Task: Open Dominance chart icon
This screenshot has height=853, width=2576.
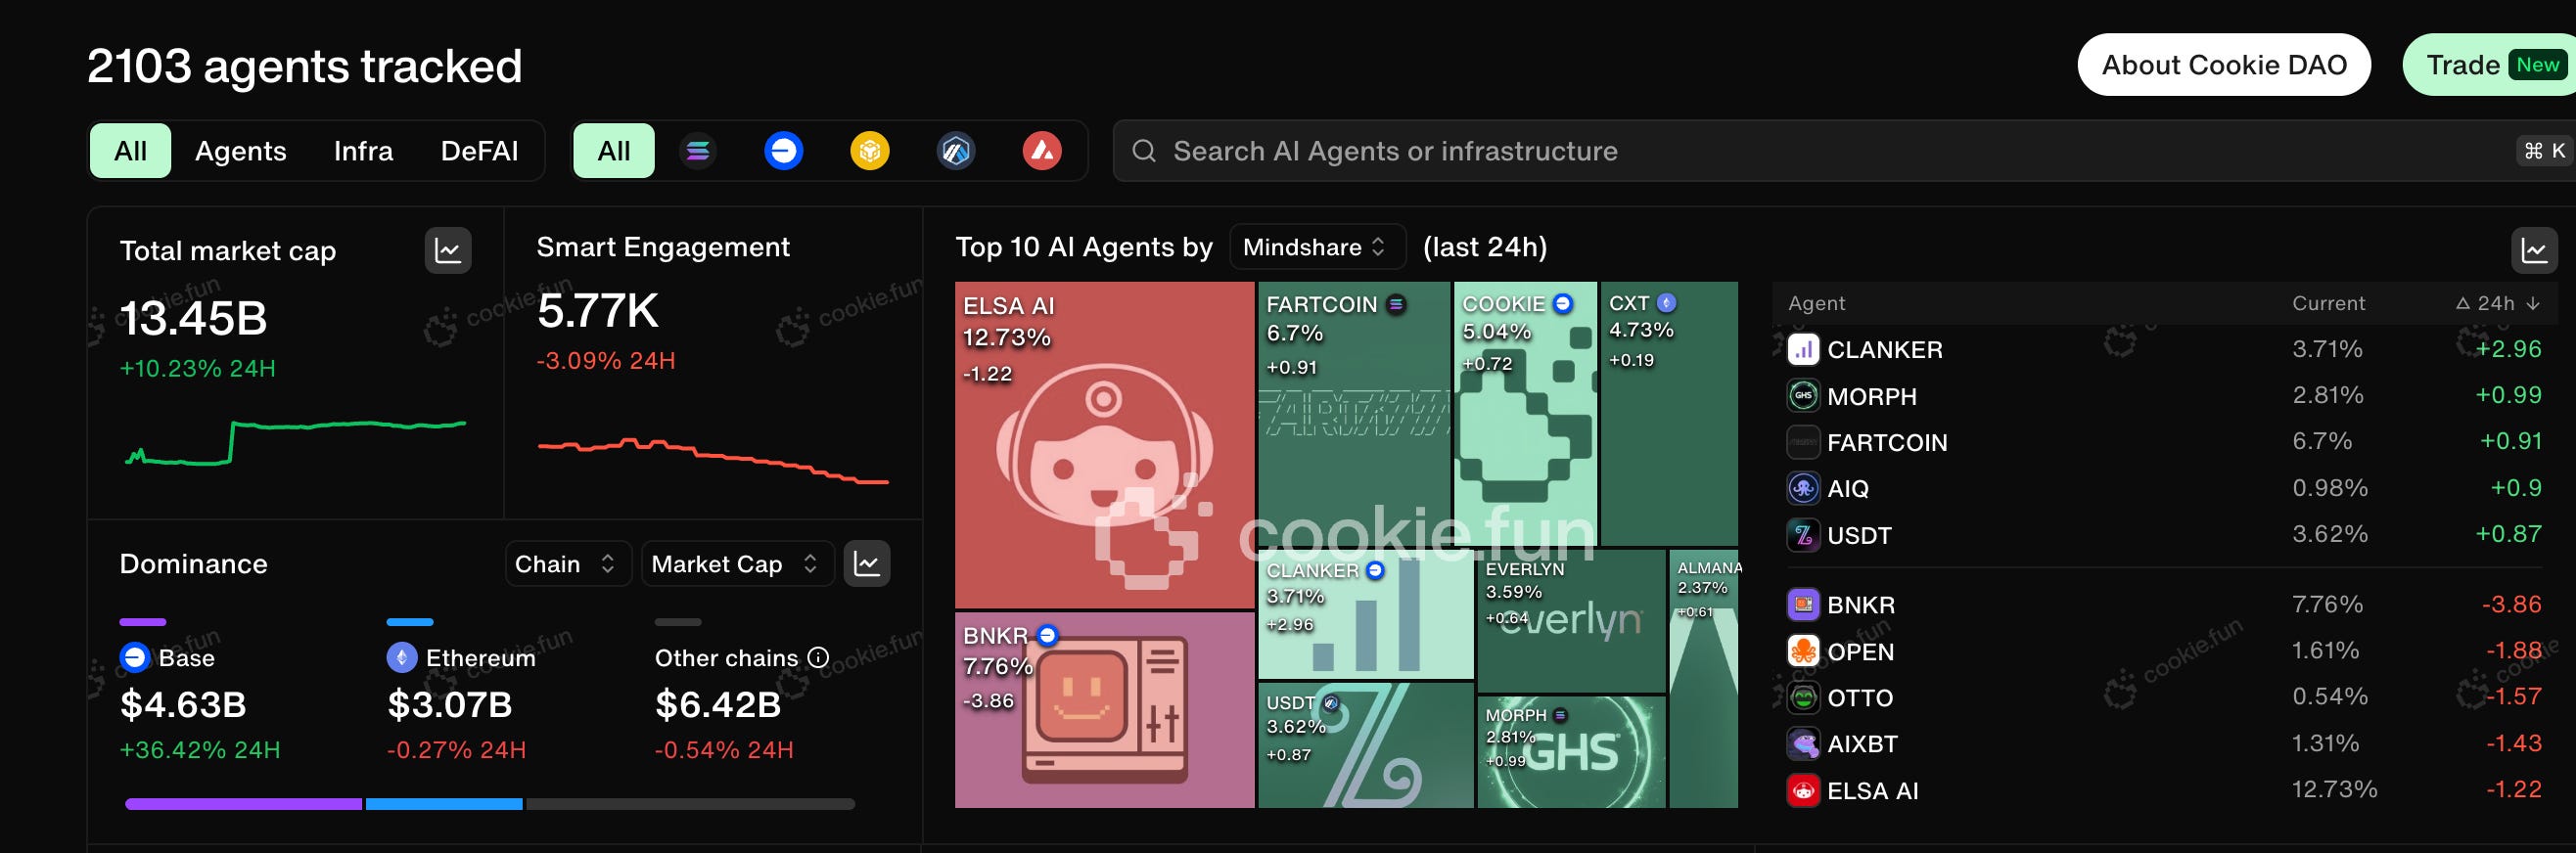Action: [x=867, y=564]
